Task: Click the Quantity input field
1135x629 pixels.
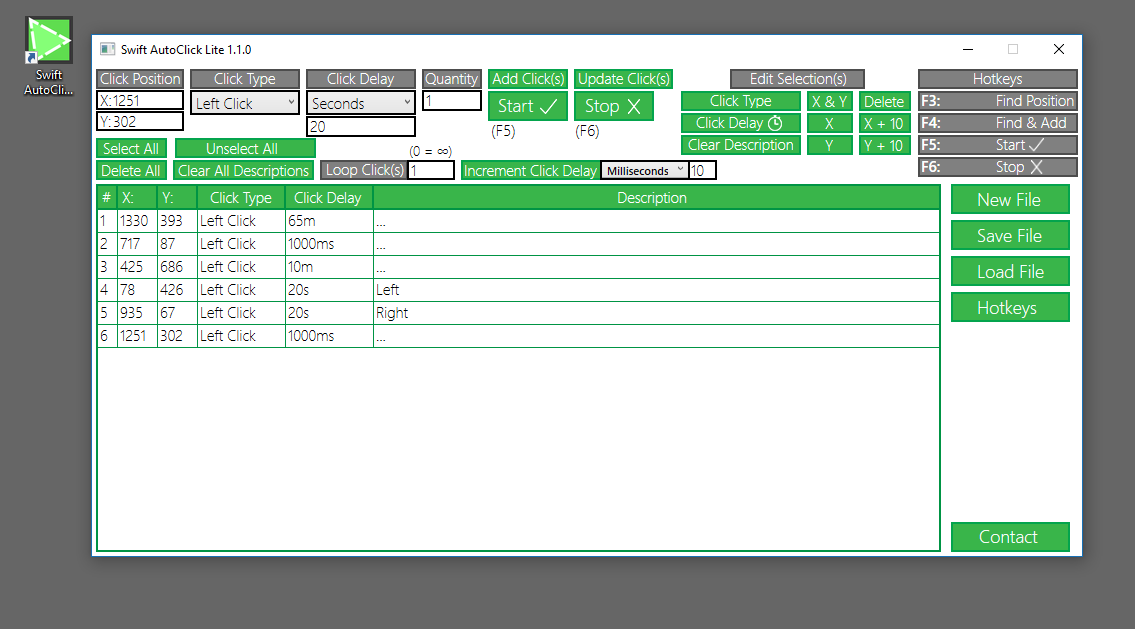Action: 452,101
